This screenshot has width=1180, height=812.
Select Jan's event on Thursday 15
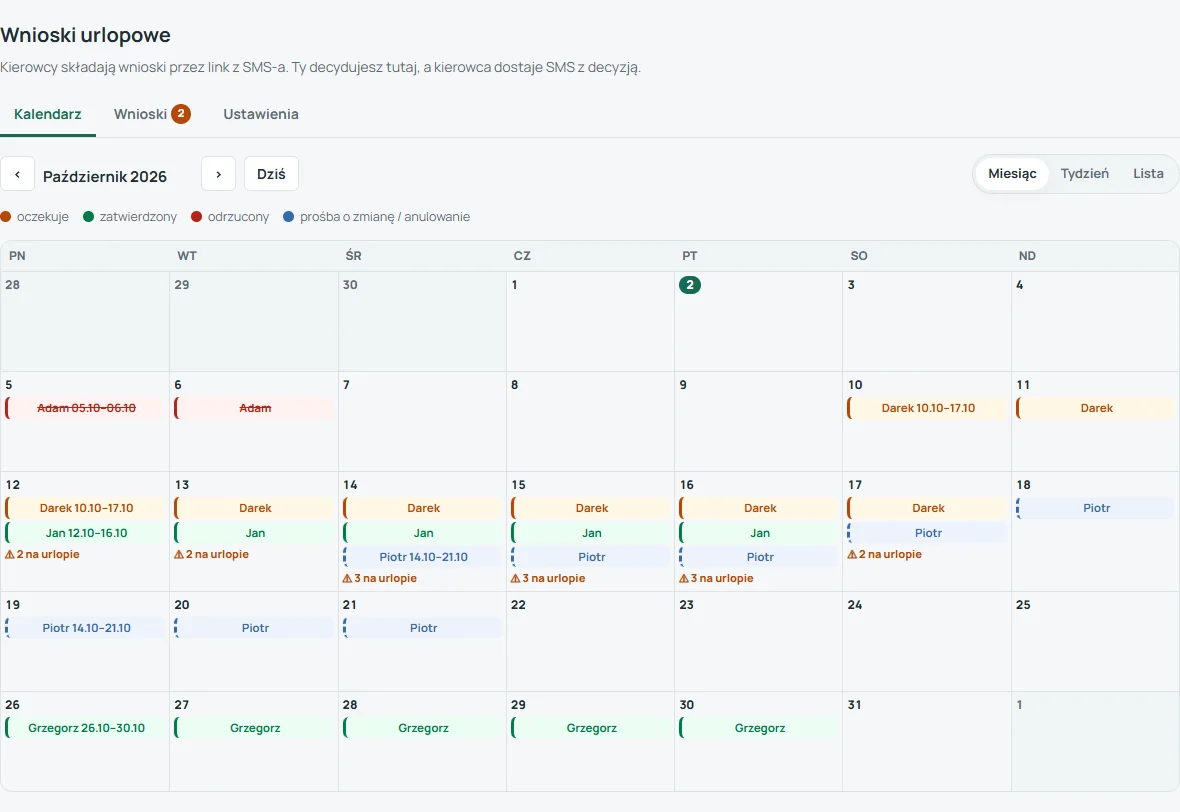[591, 533]
